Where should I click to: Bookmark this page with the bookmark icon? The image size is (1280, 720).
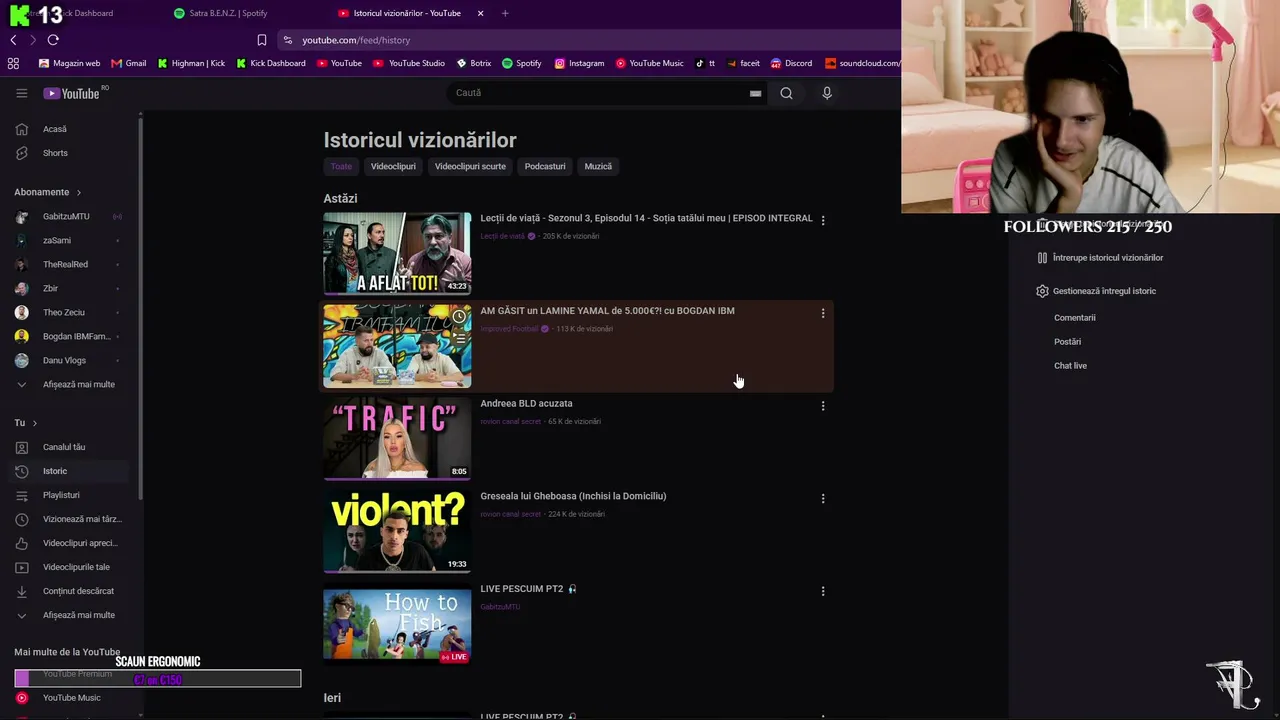pos(262,40)
